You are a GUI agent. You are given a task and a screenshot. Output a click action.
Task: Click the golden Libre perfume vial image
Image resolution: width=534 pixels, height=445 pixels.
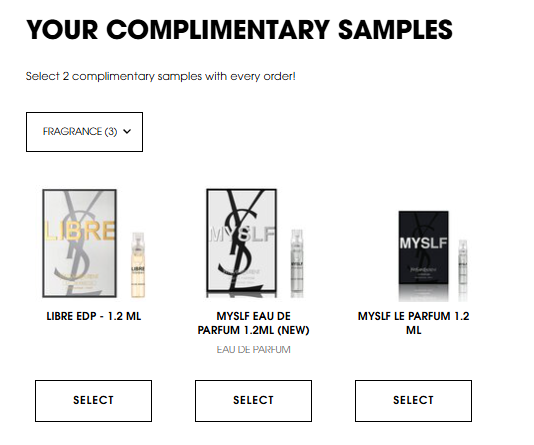pos(138,265)
